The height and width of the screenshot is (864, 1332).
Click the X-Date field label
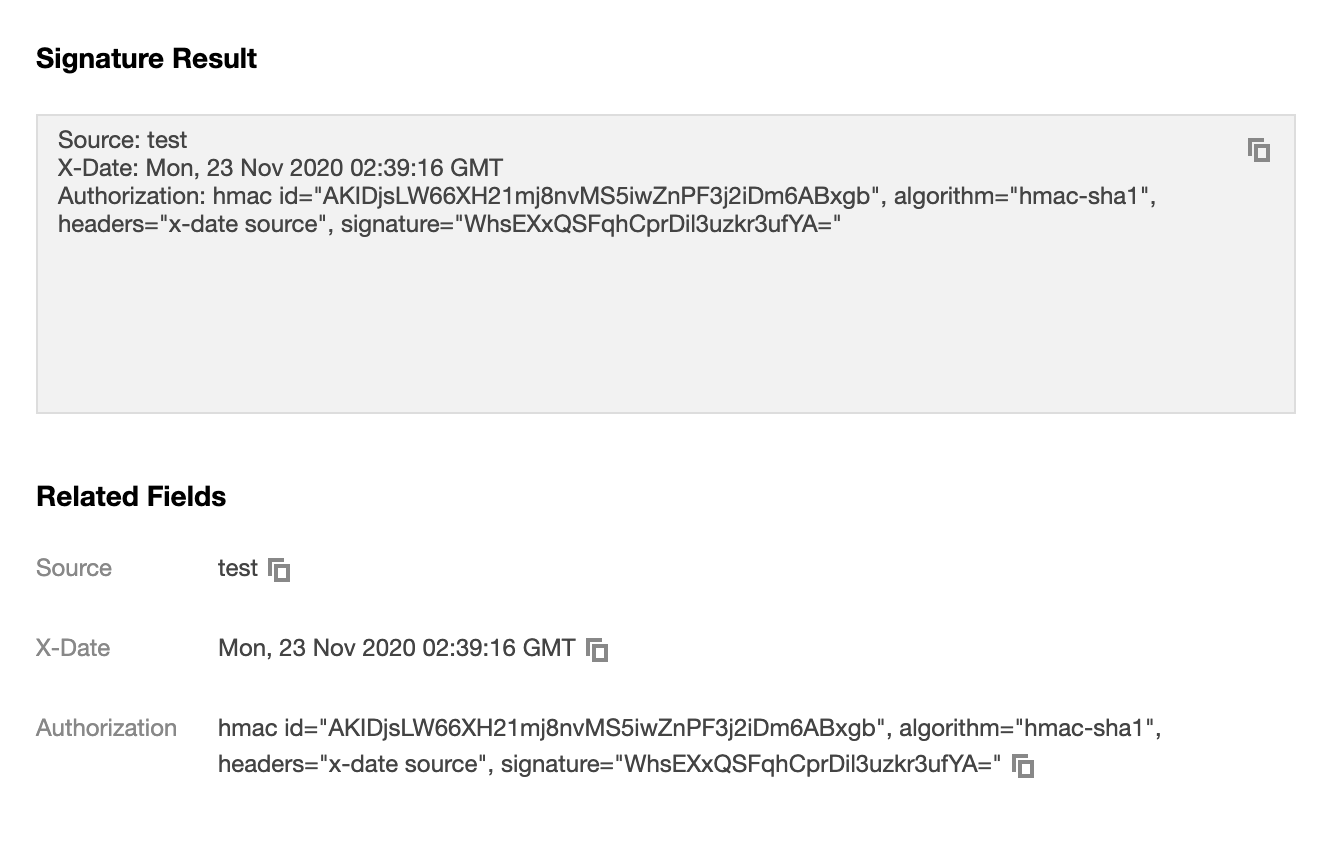click(73, 648)
